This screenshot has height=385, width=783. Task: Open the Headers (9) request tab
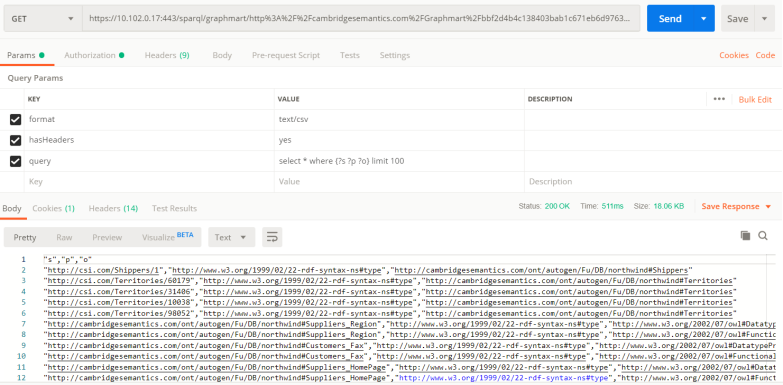[167, 55]
